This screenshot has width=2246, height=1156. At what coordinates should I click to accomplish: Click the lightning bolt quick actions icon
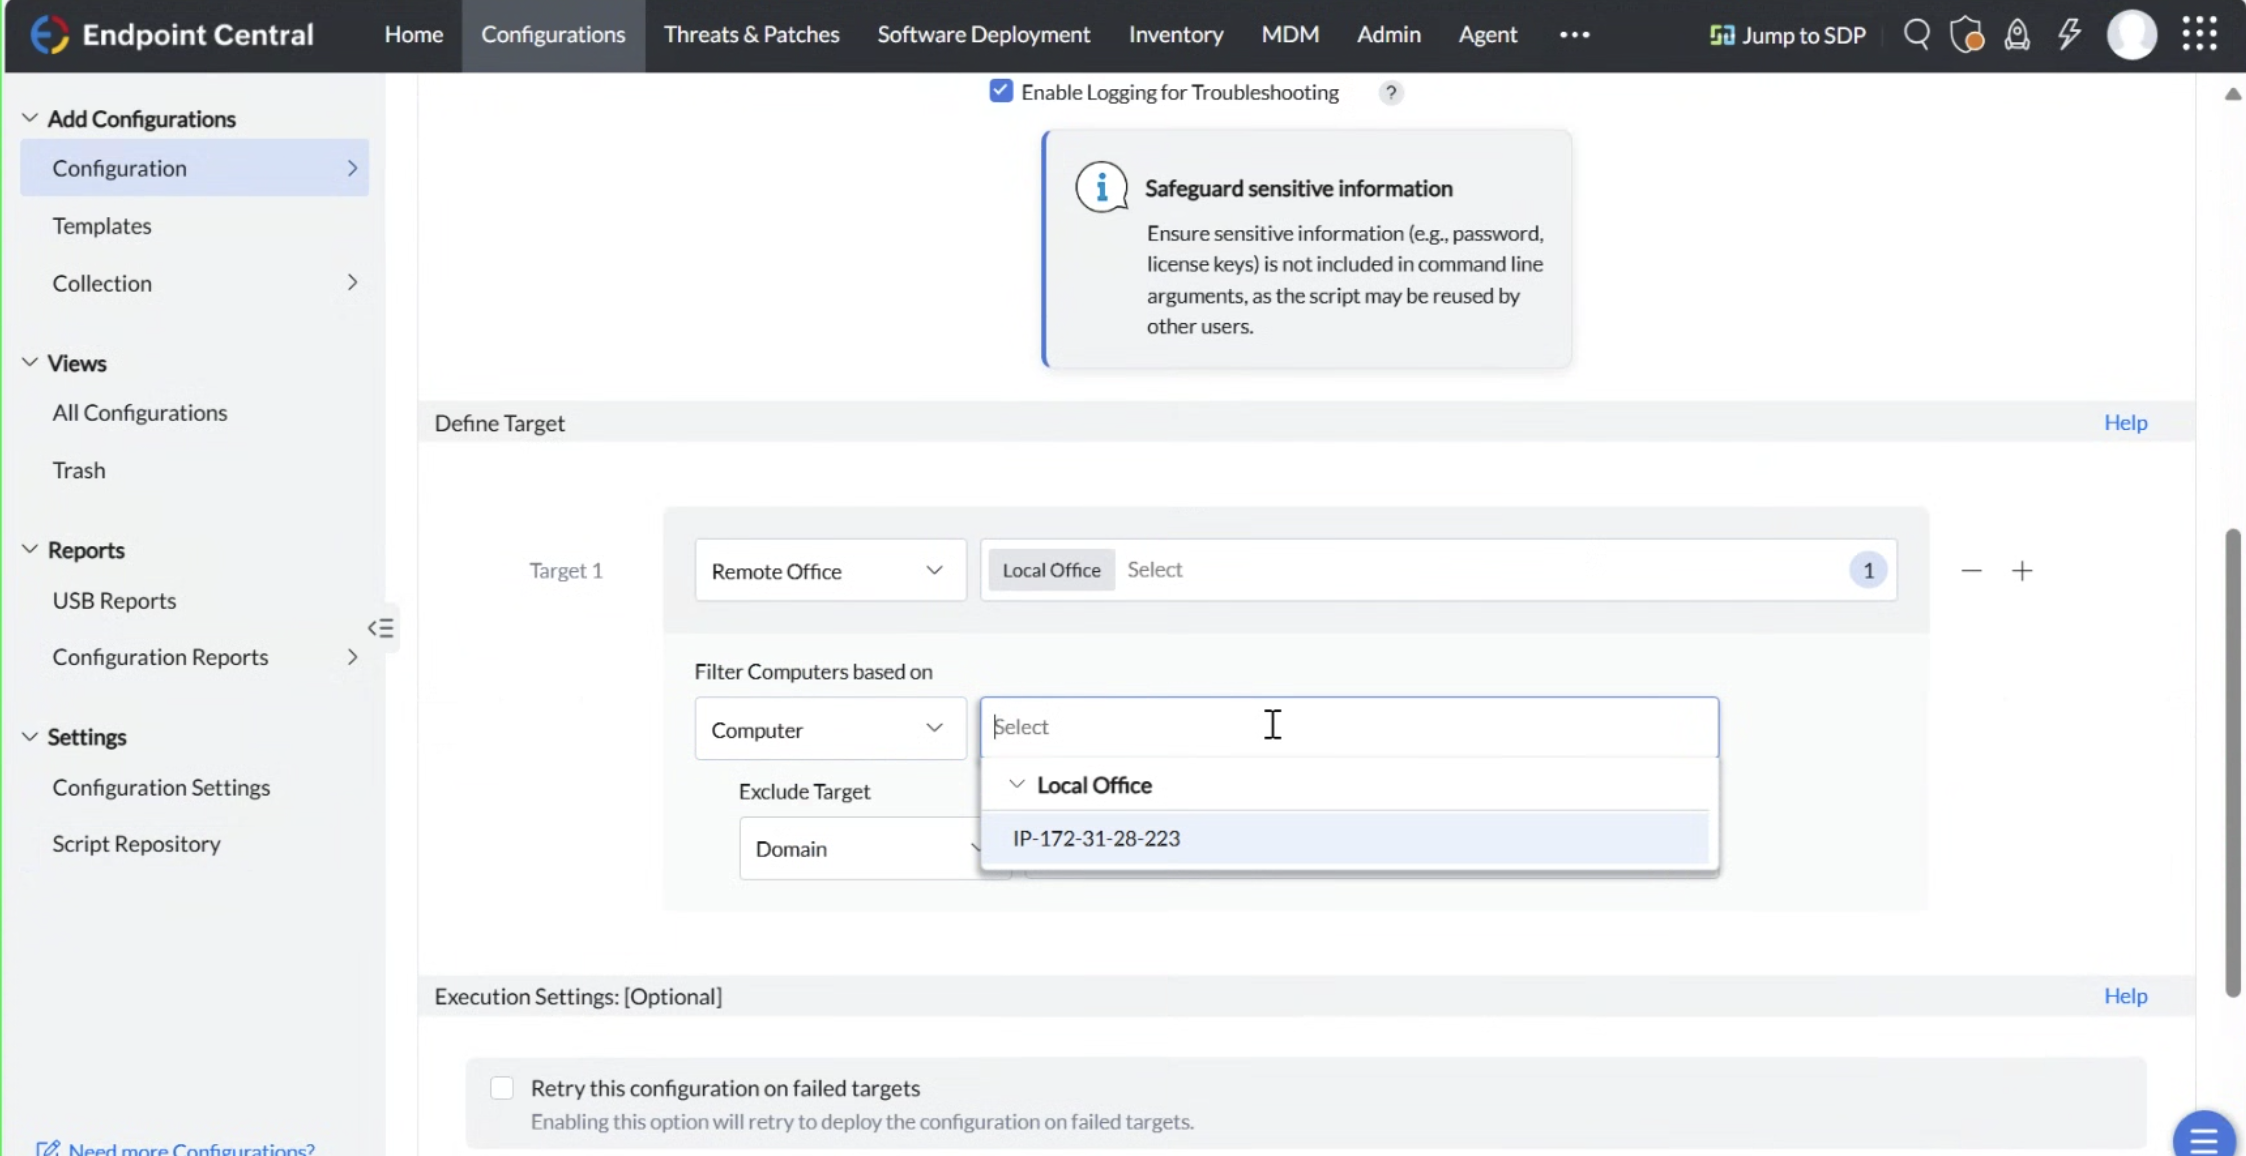point(2069,35)
